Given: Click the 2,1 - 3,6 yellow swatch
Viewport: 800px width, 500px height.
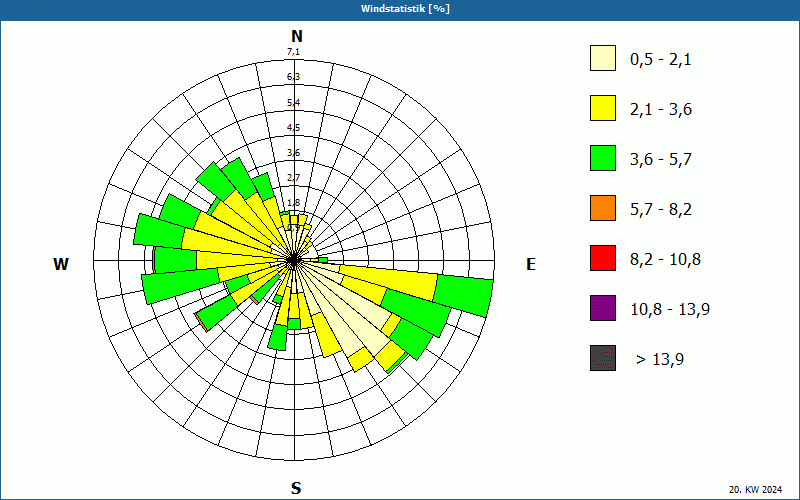Looking at the screenshot, I should coord(603,108).
